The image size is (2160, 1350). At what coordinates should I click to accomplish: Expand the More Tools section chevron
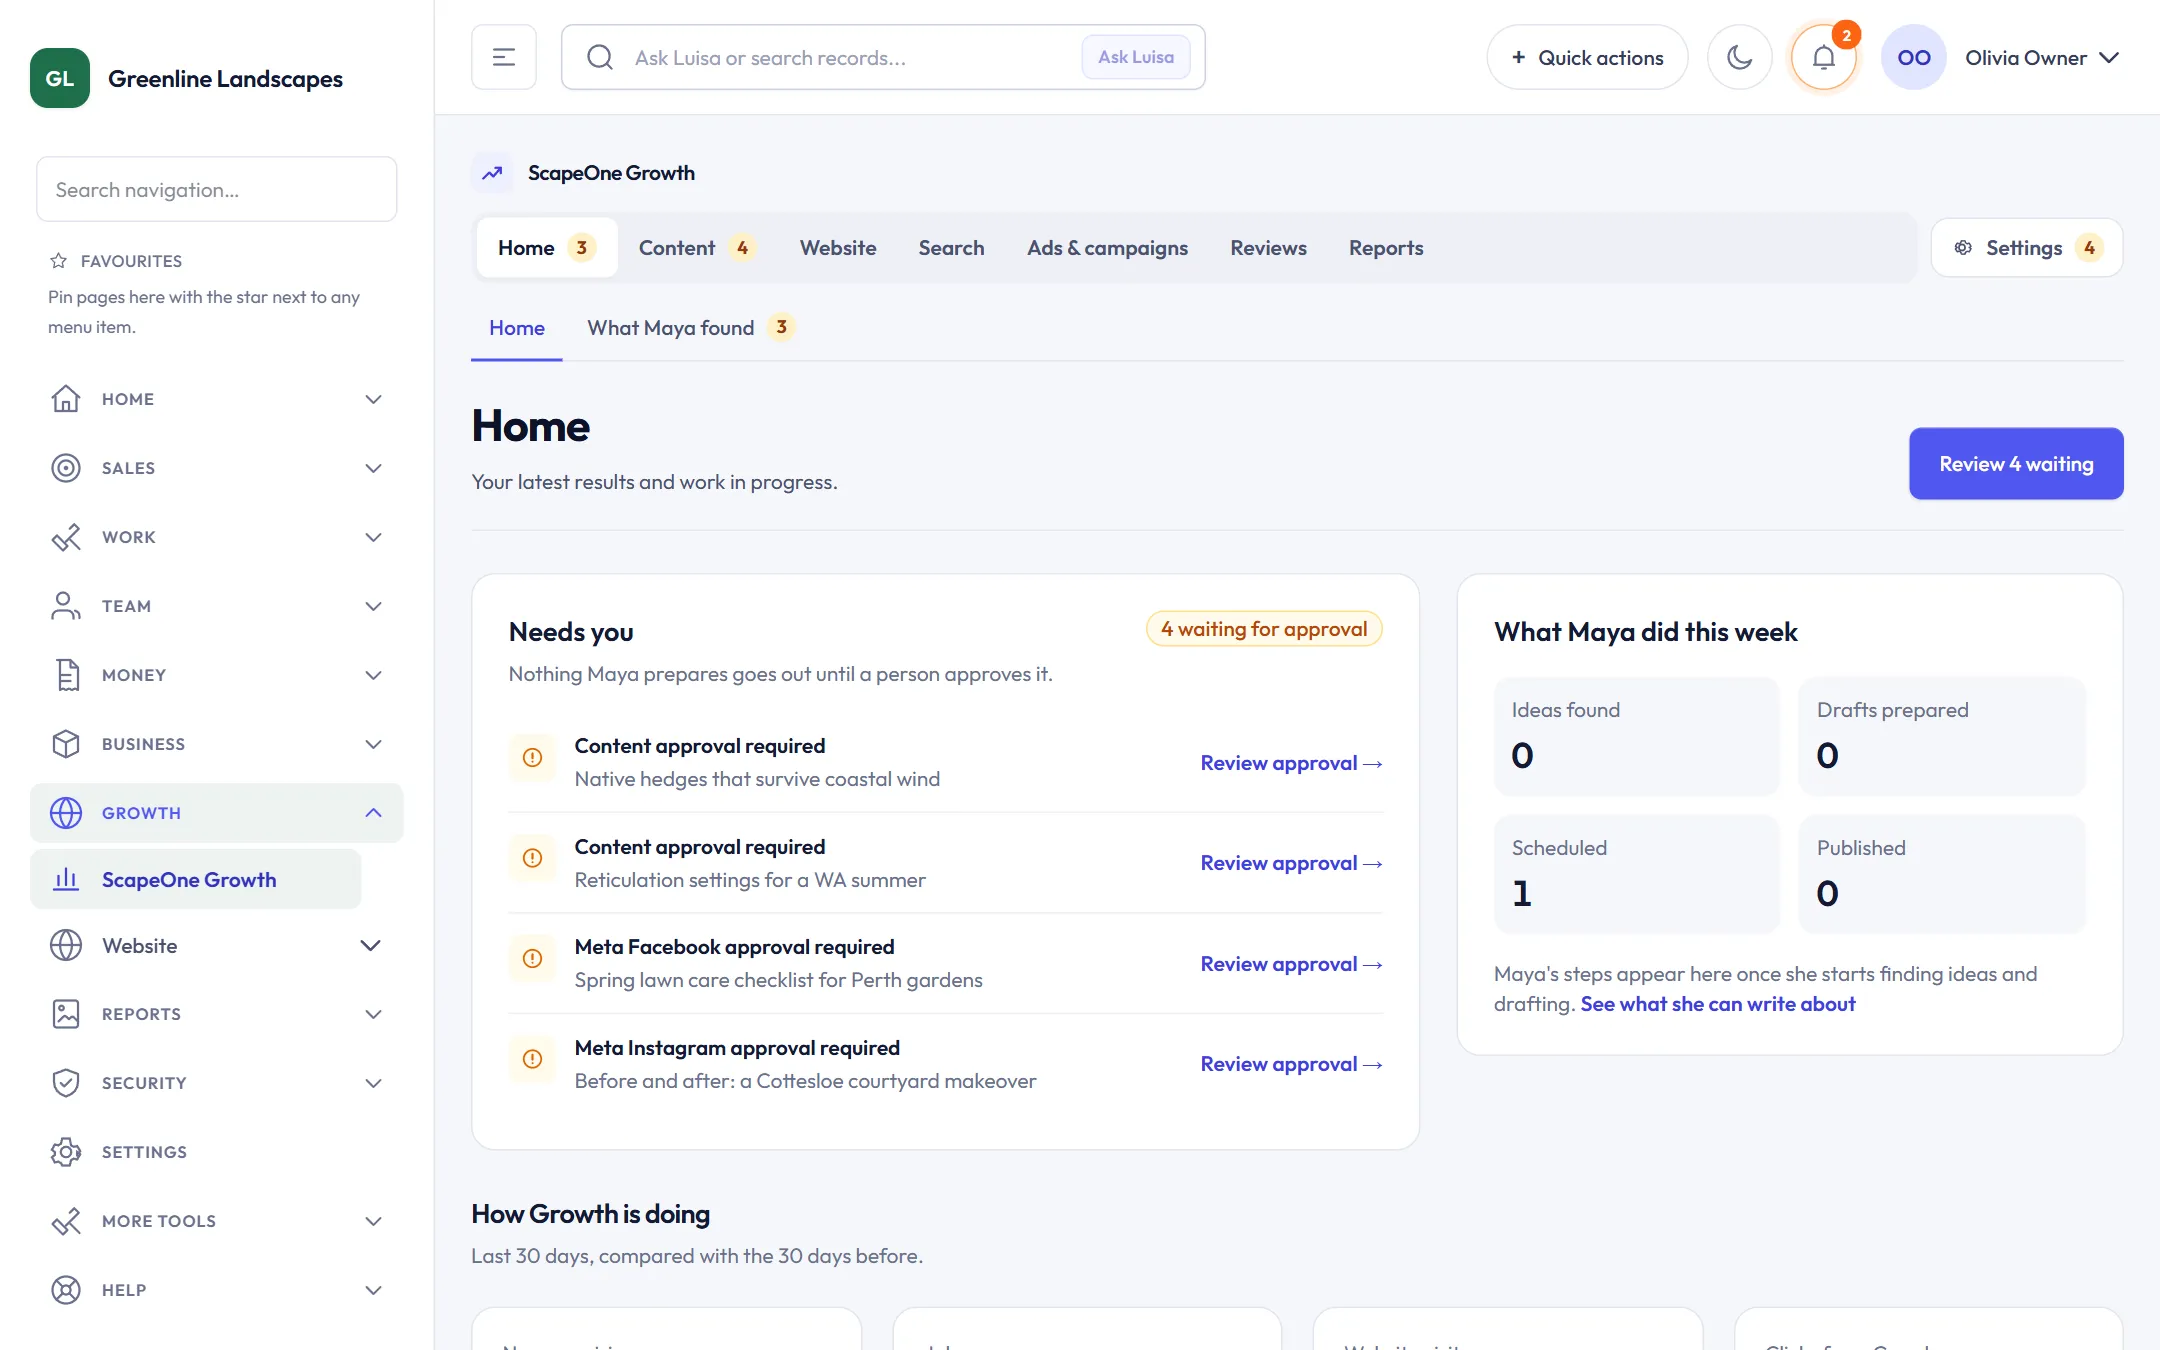[373, 1221]
